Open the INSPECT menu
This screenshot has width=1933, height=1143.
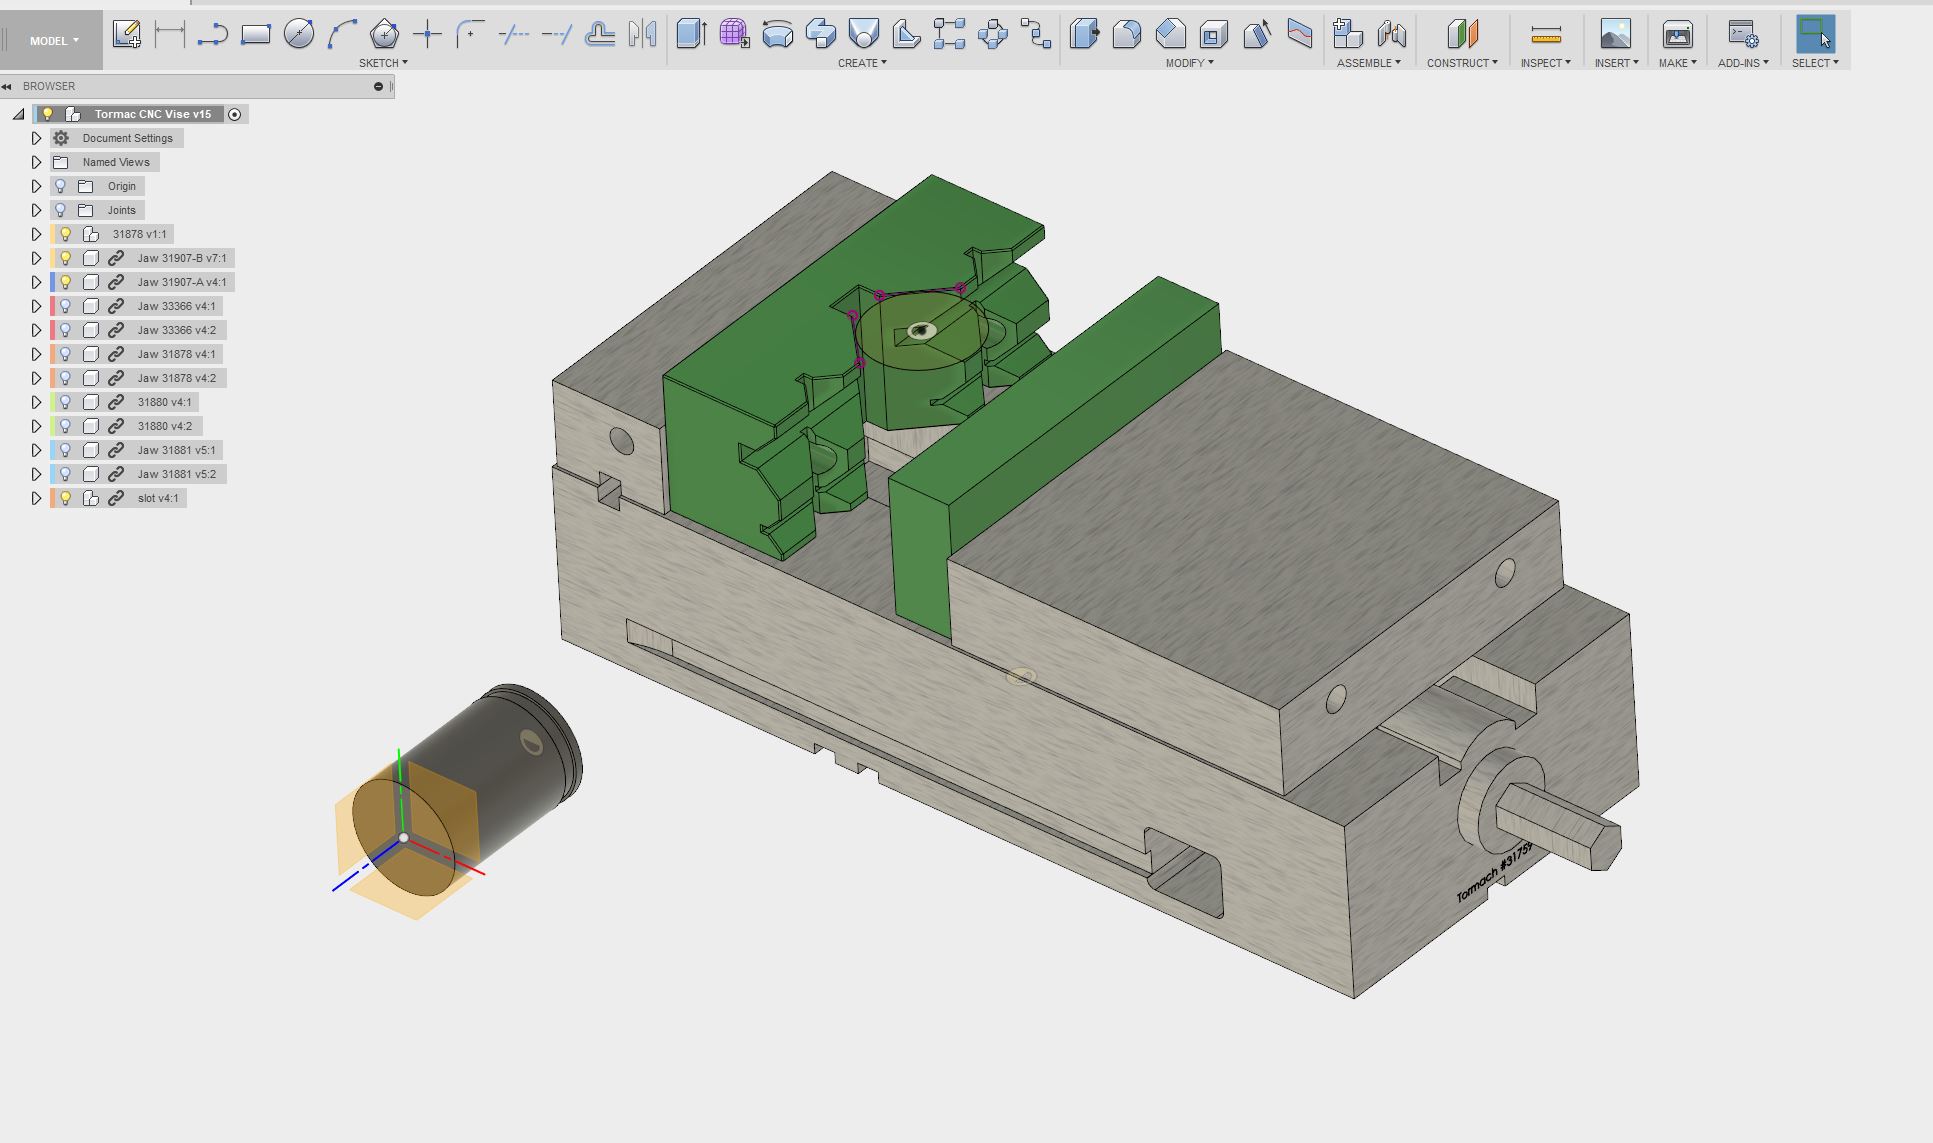pyautogui.click(x=1545, y=63)
